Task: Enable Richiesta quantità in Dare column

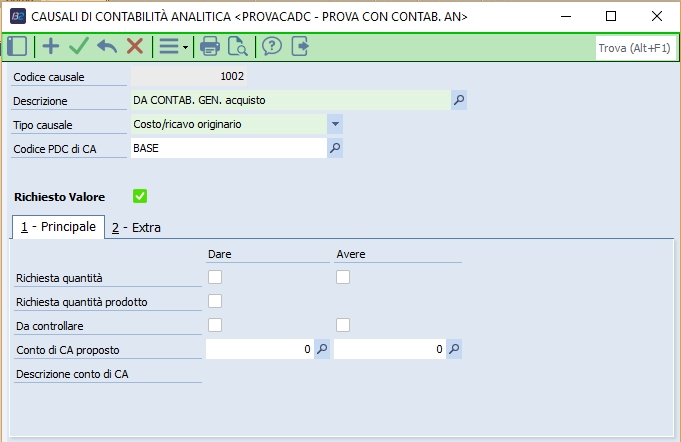Action: [214, 277]
